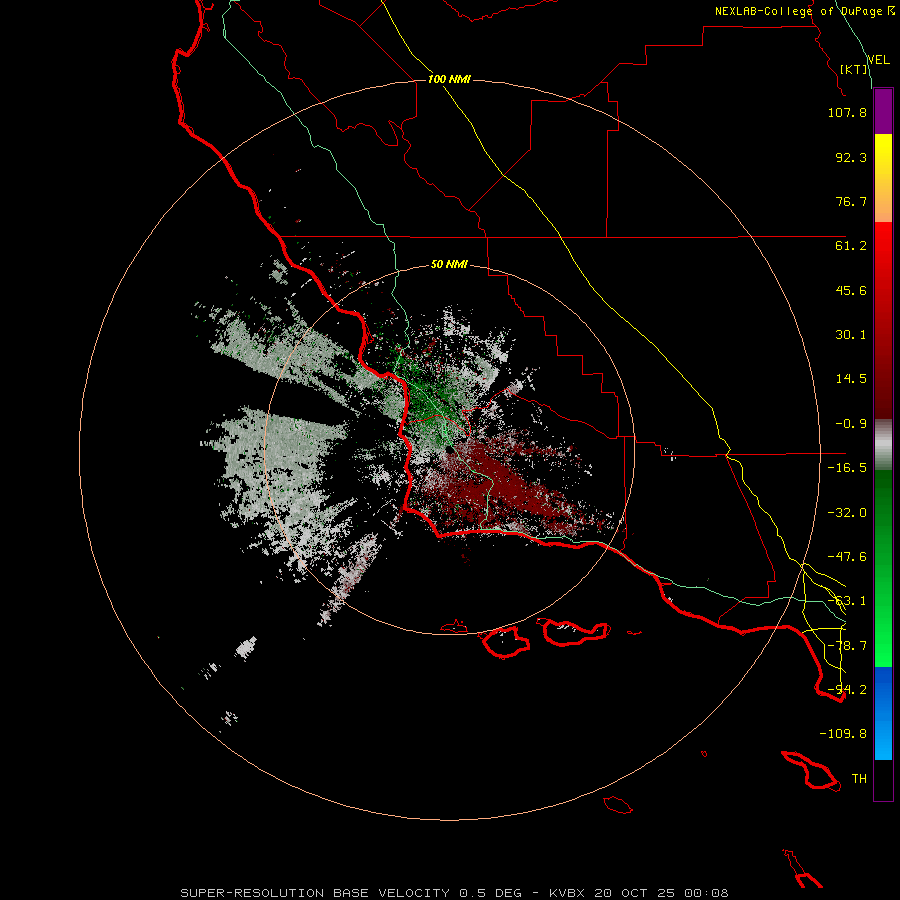The width and height of the screenshot is (900, 900).
Task: Click the 61.2 velocity scale value
Action: [851, 246]
